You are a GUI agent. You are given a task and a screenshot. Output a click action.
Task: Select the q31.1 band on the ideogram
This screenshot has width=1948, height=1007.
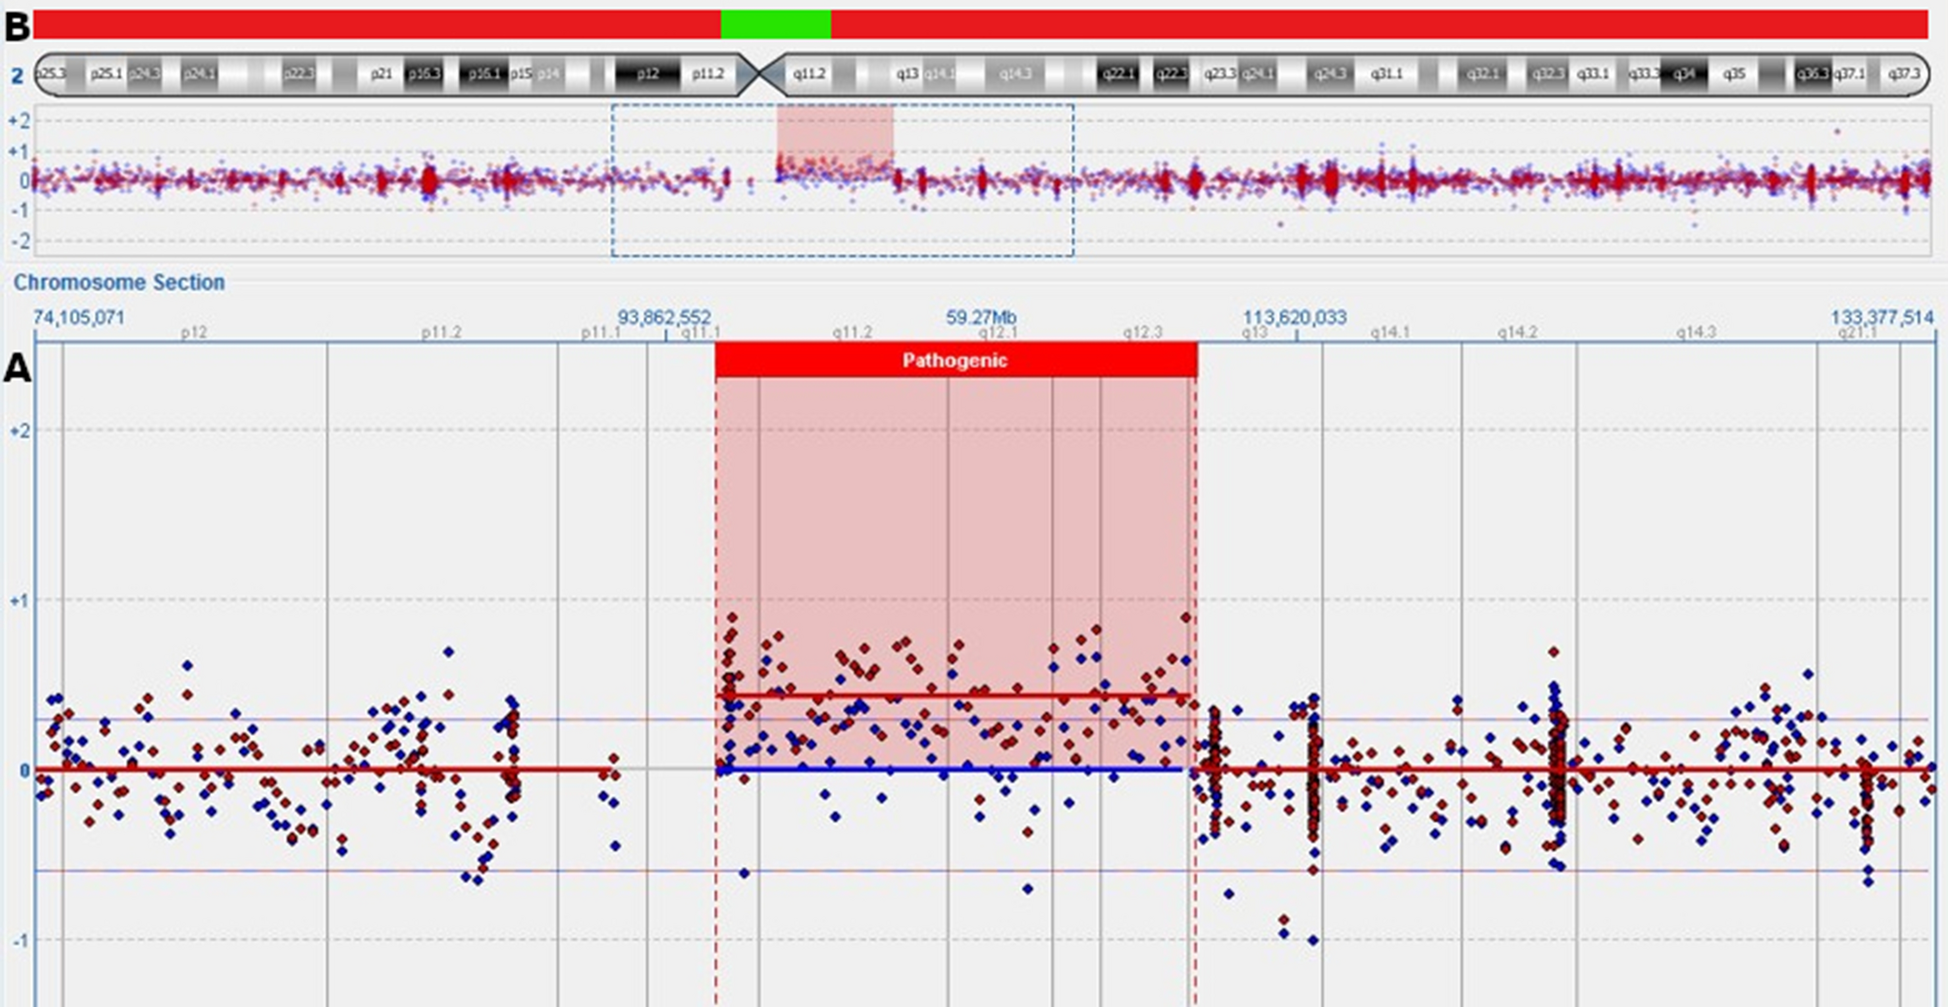[x=1386, y=74]
